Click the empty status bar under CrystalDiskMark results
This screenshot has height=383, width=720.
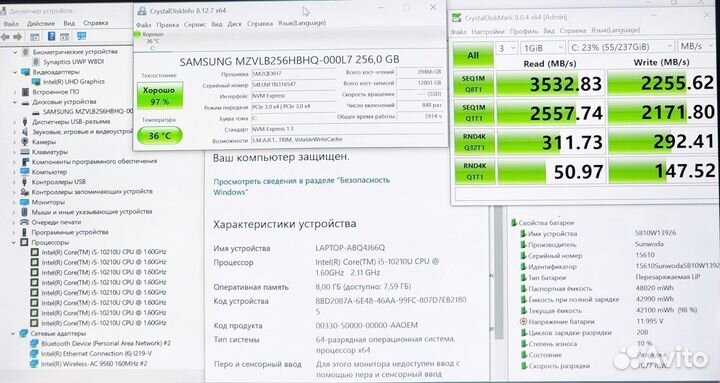pos(584,194)
